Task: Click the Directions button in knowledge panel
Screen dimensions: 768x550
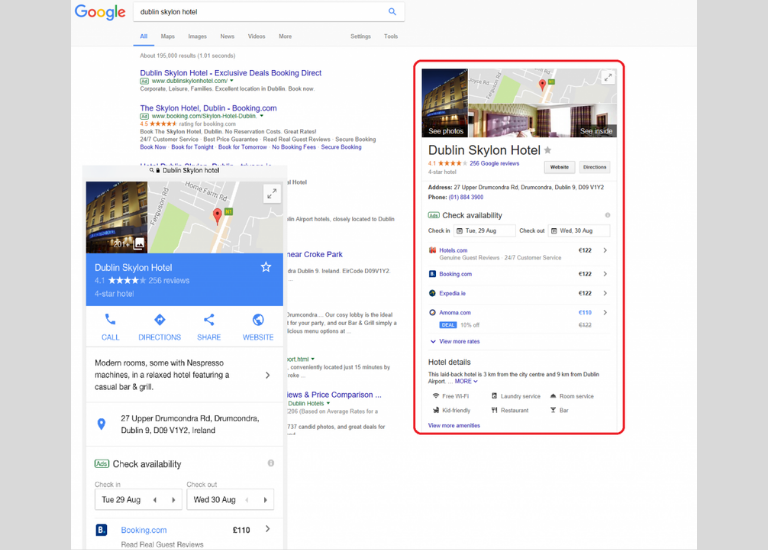Action: coord(595,167)
